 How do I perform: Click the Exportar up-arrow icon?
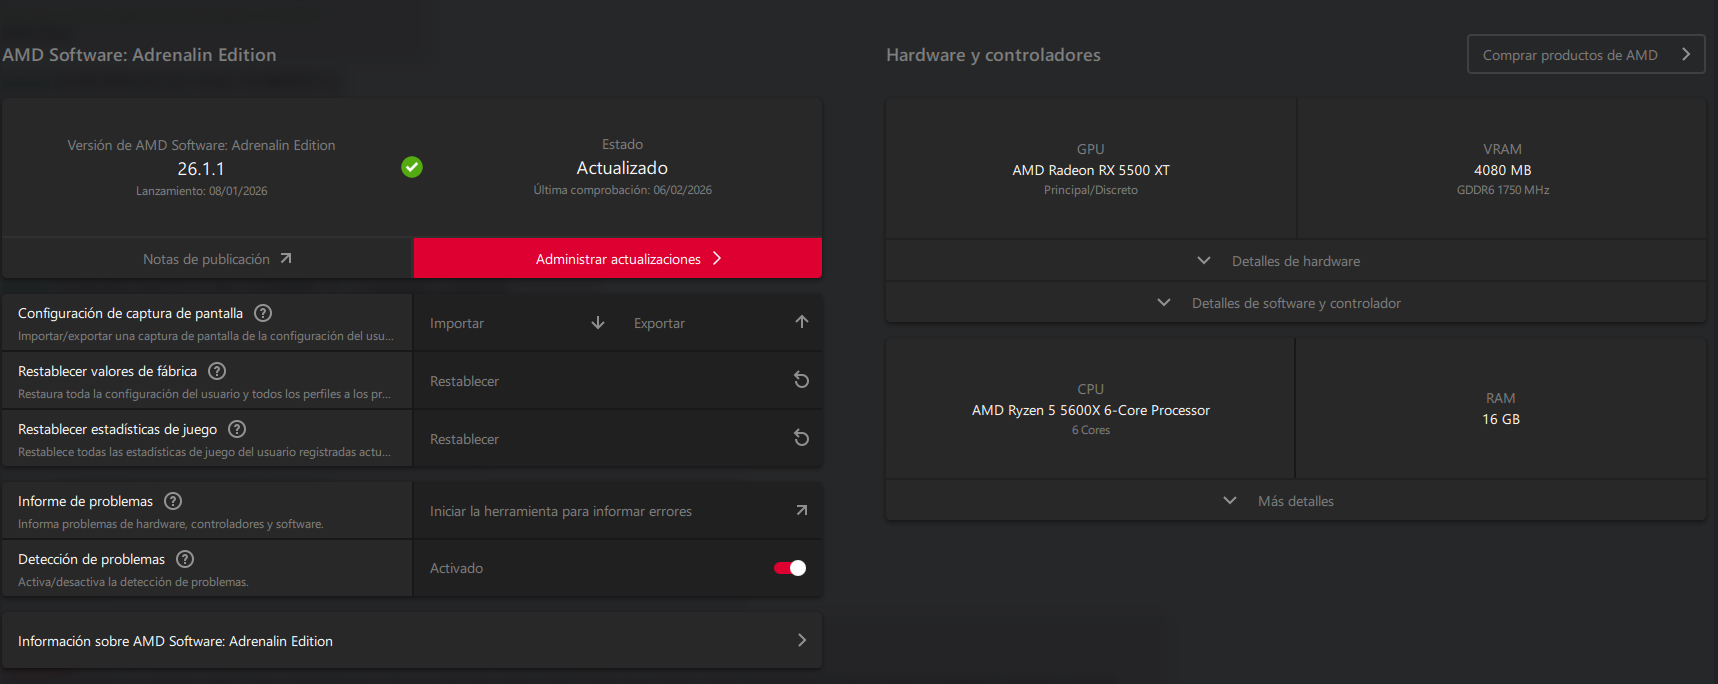[x=801, y=322]
